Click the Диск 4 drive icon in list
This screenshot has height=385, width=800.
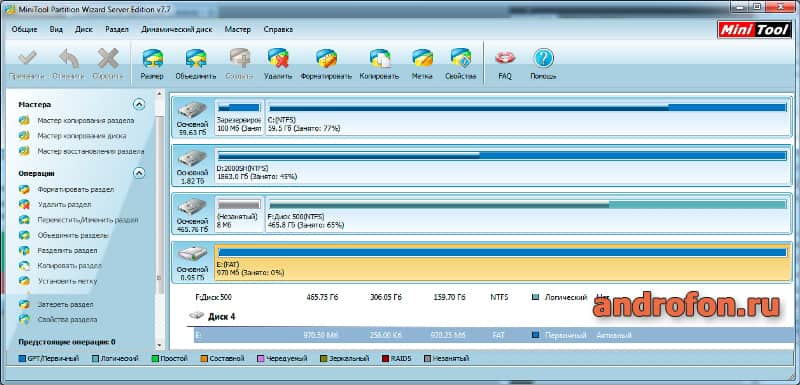(x=196, y=316)
